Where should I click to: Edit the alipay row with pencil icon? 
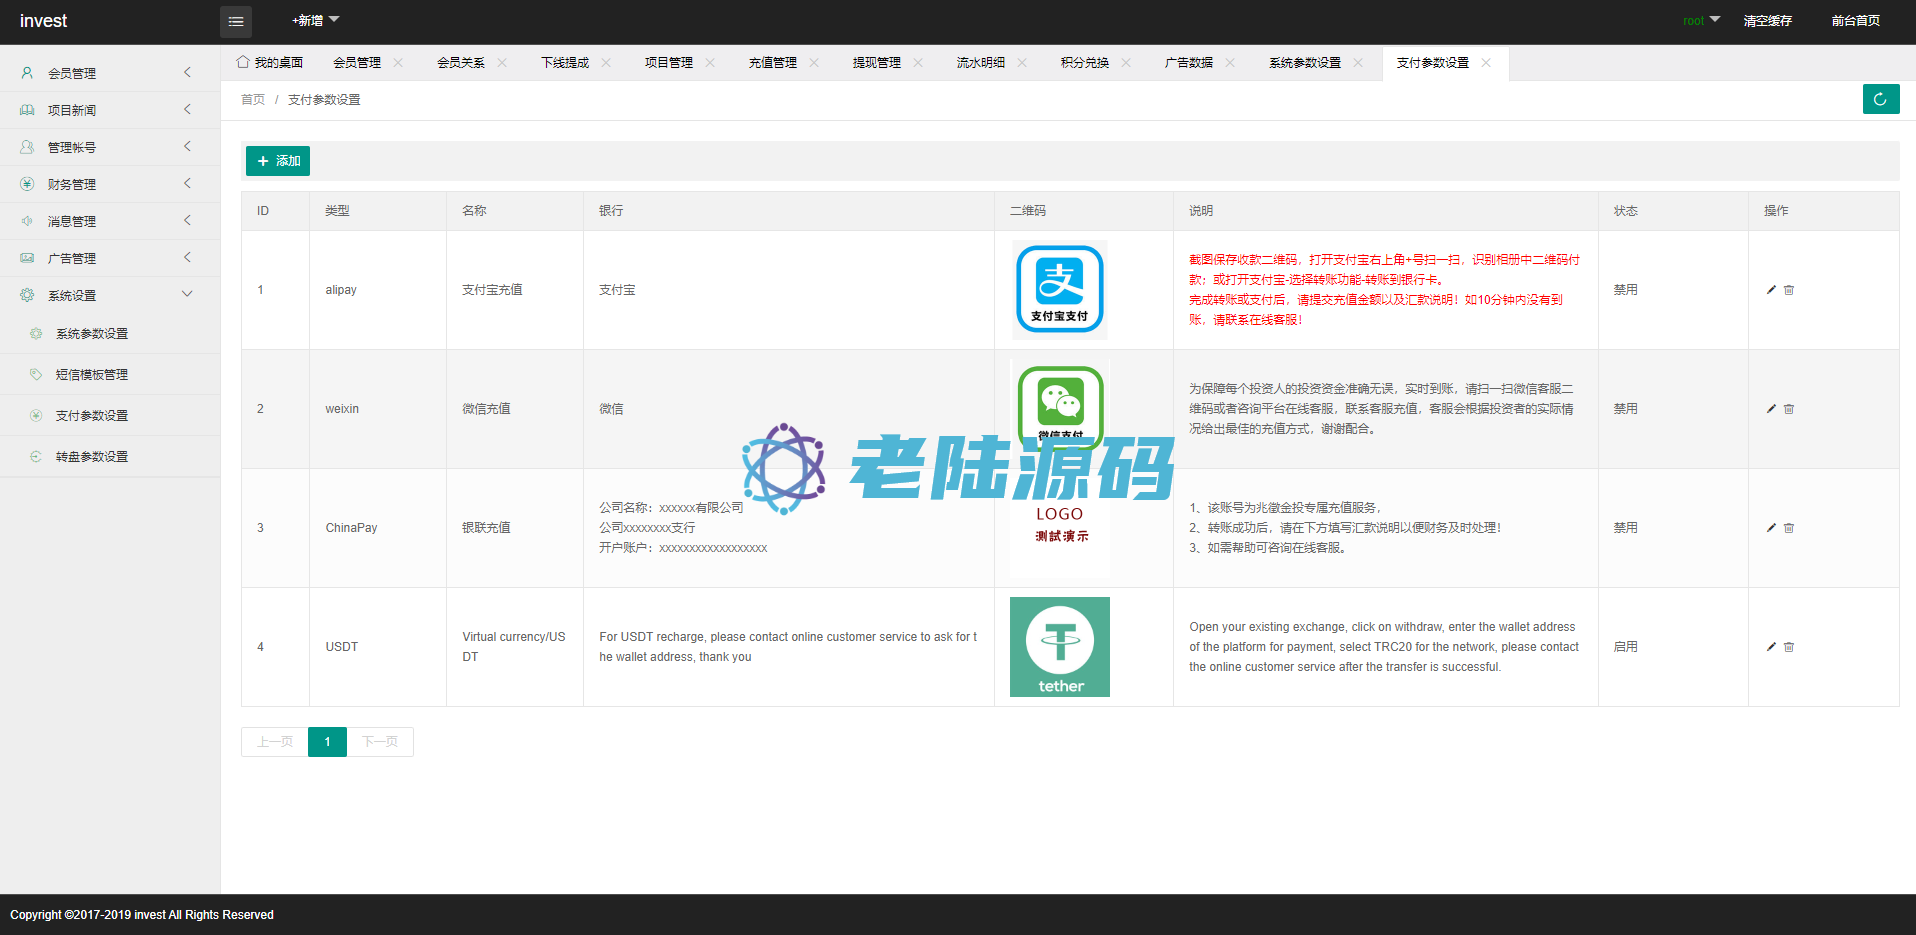coord(1771,290)
